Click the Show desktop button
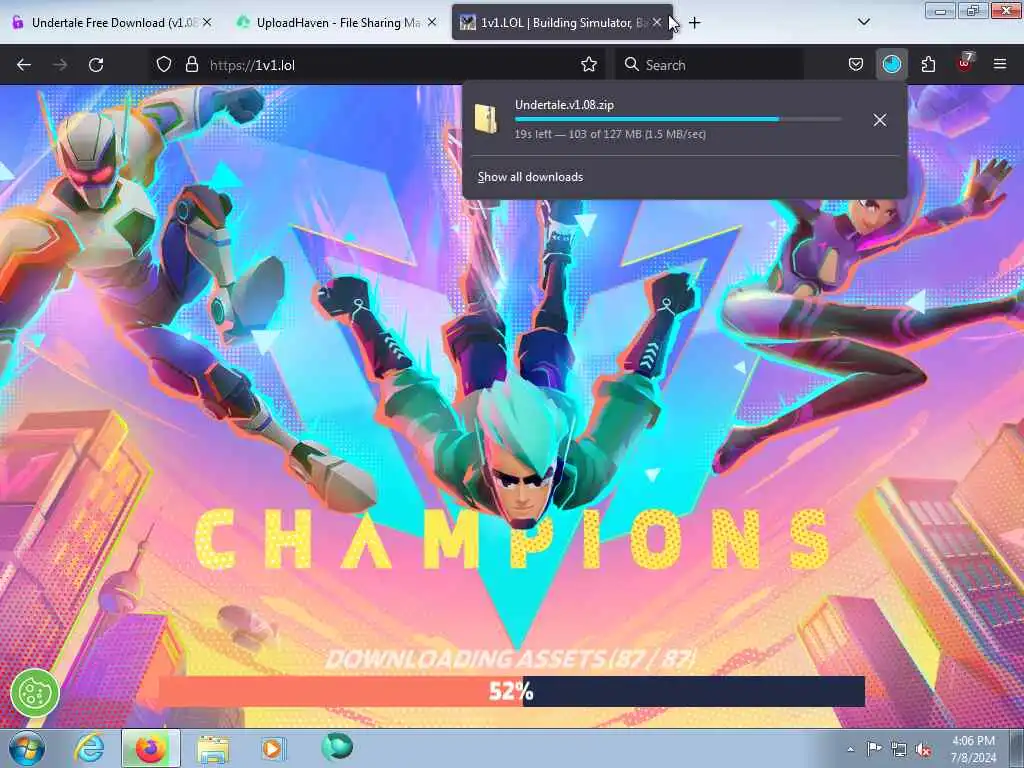Image resolution: width=1024 pixels, height=768 pixels. click(x=1017, y=749)
